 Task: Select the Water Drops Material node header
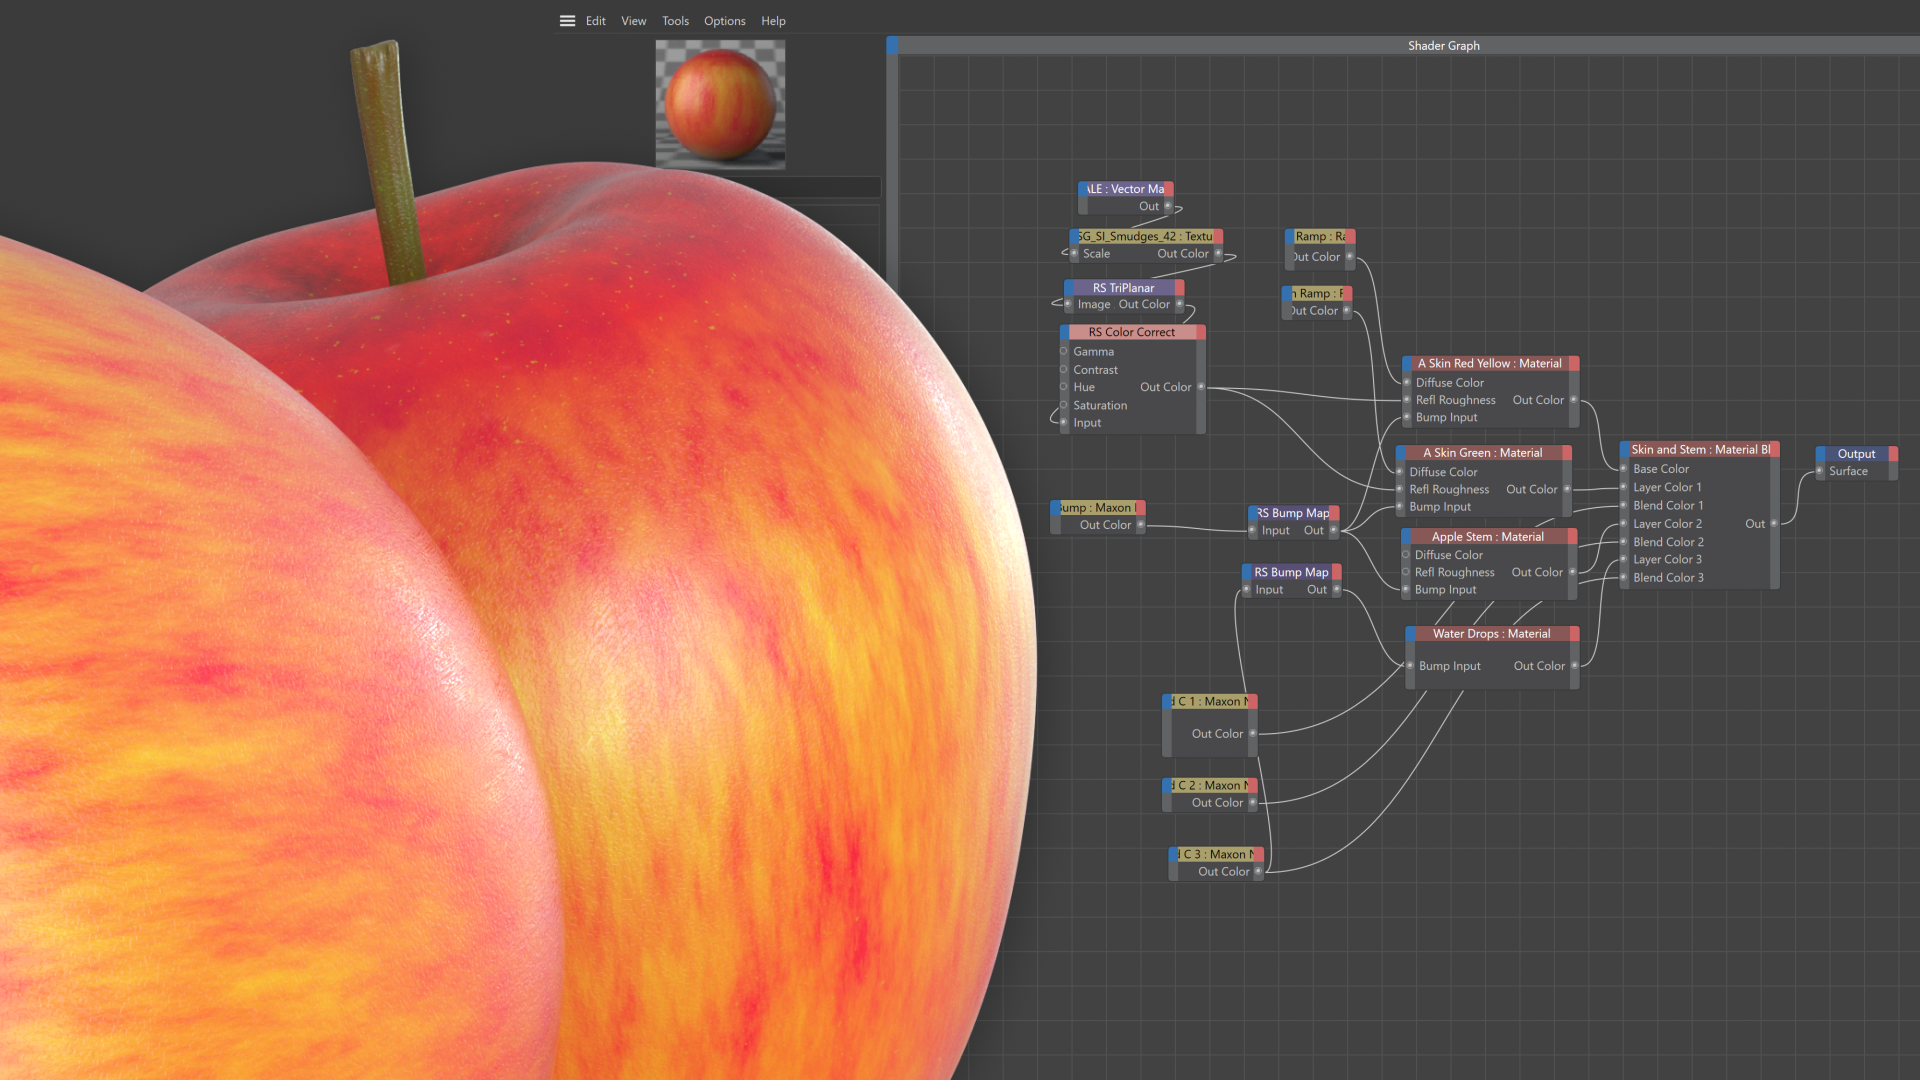[x=1491, y=633]
